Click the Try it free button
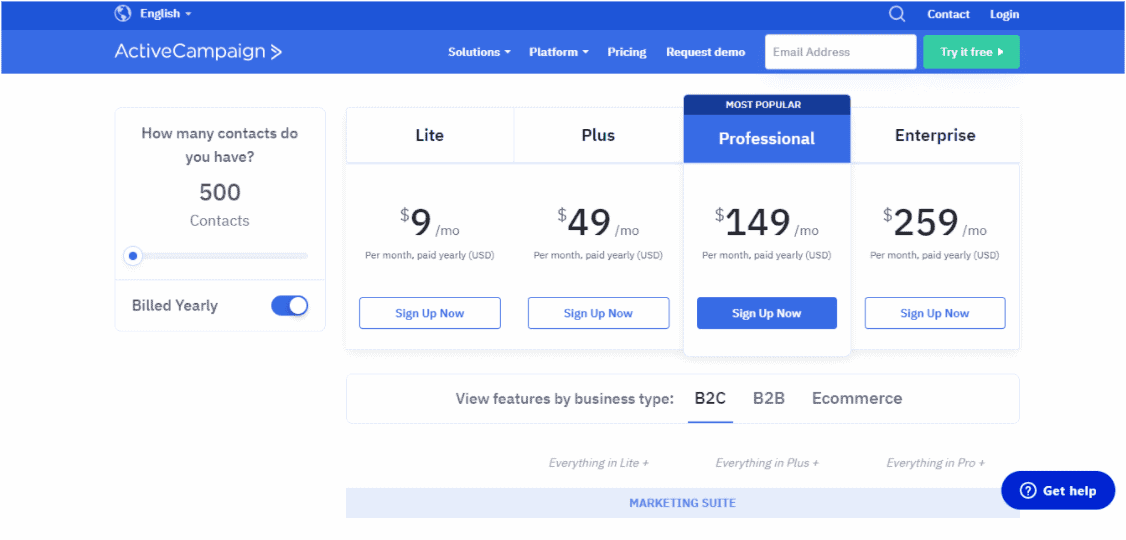 pyautogui.click(x=971, y=52)
